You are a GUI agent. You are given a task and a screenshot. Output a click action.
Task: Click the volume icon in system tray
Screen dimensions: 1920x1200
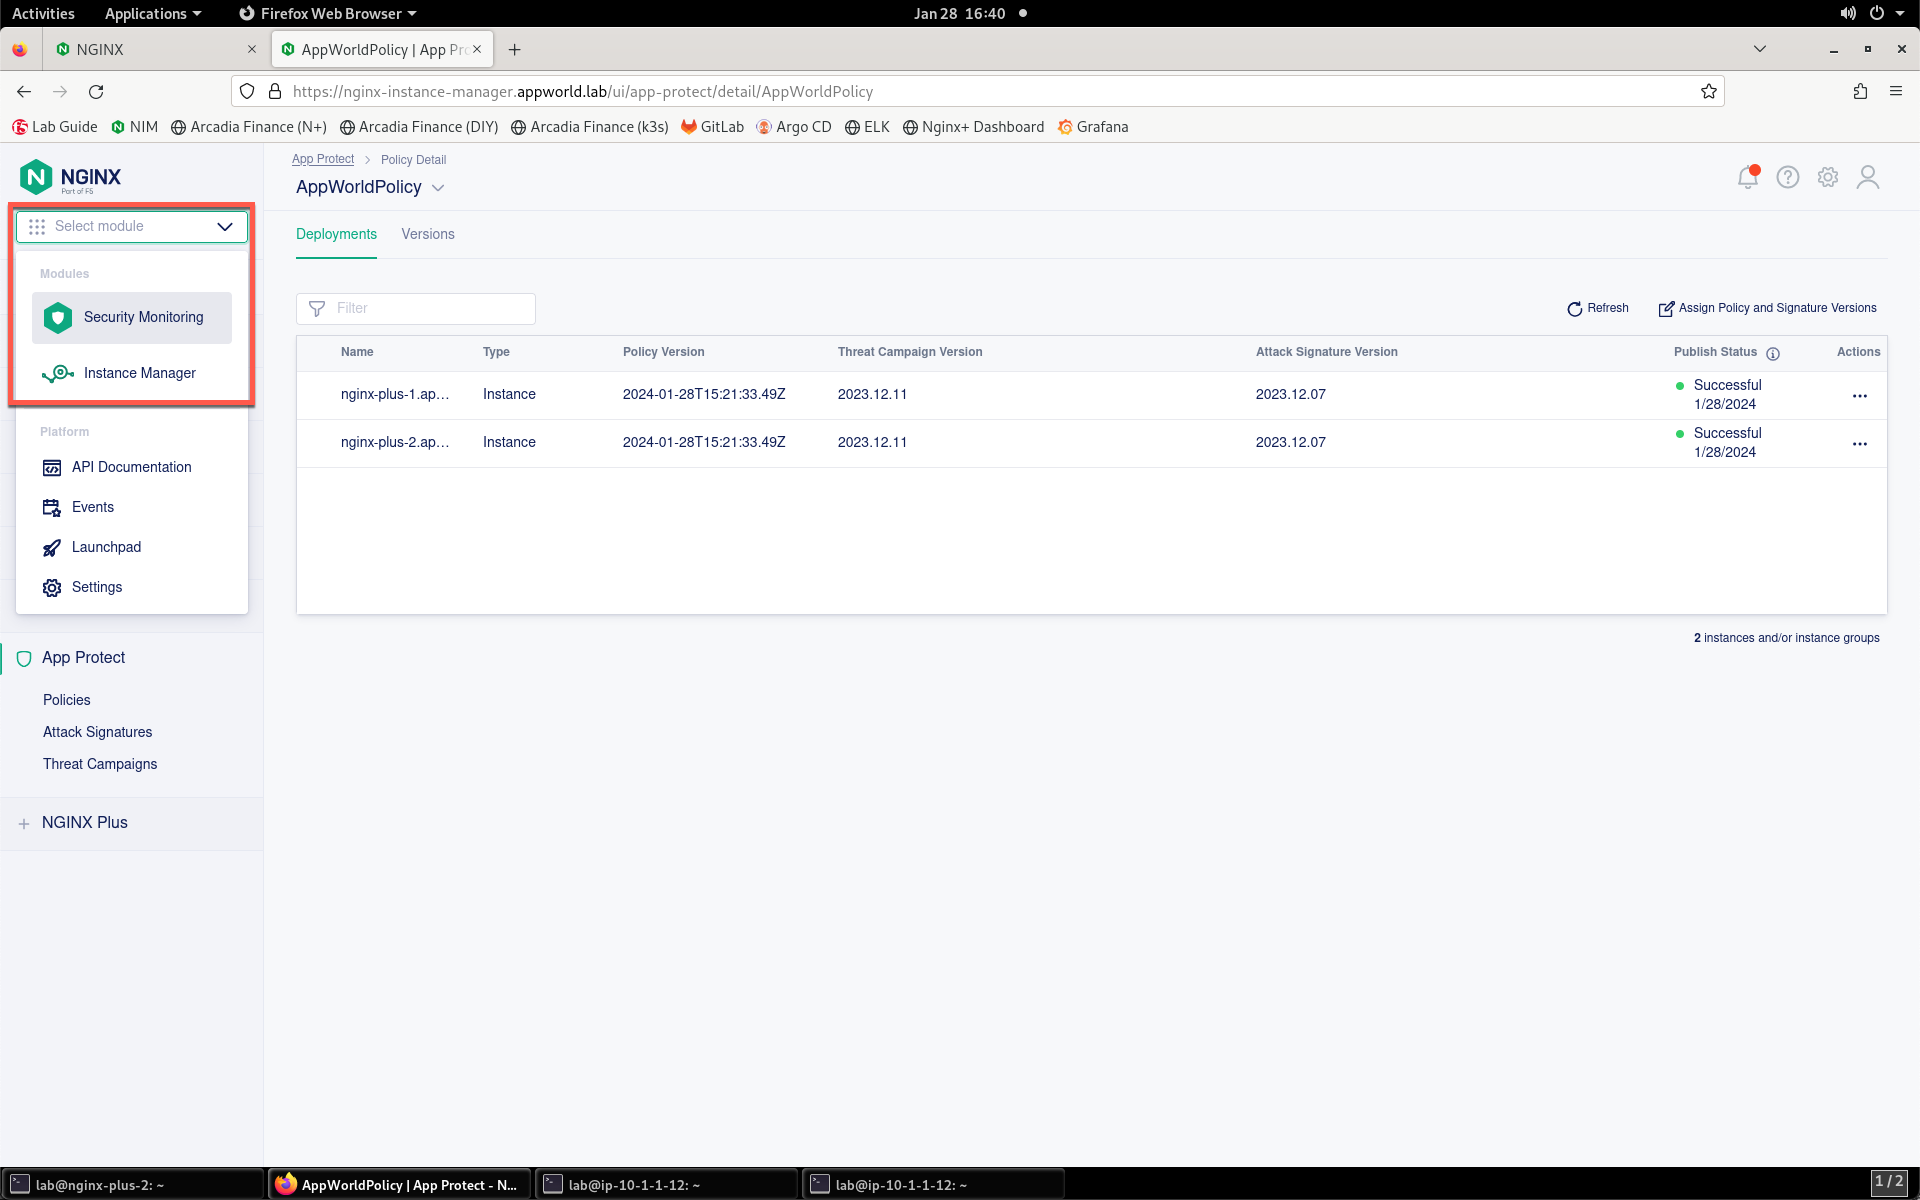(1848, 13)
